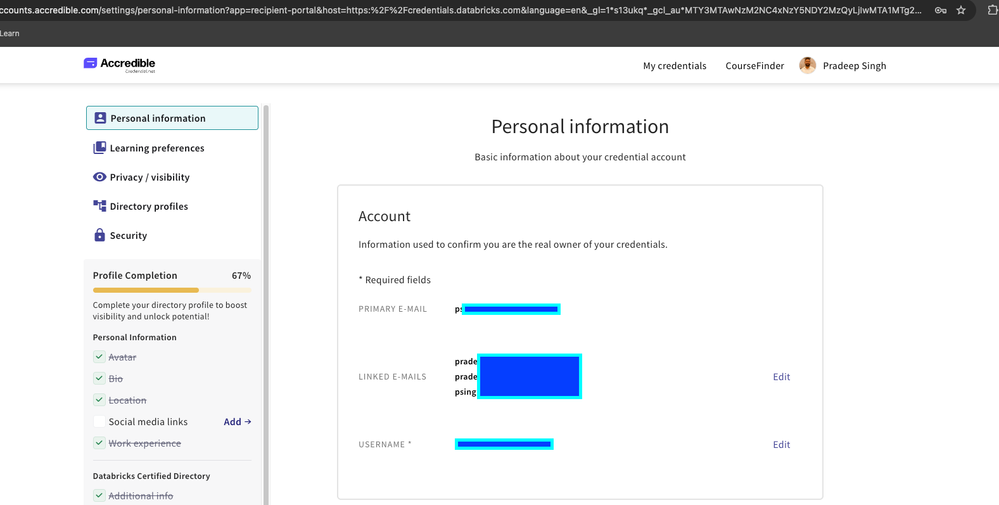Click the 67% completion value

pos(241,276)
